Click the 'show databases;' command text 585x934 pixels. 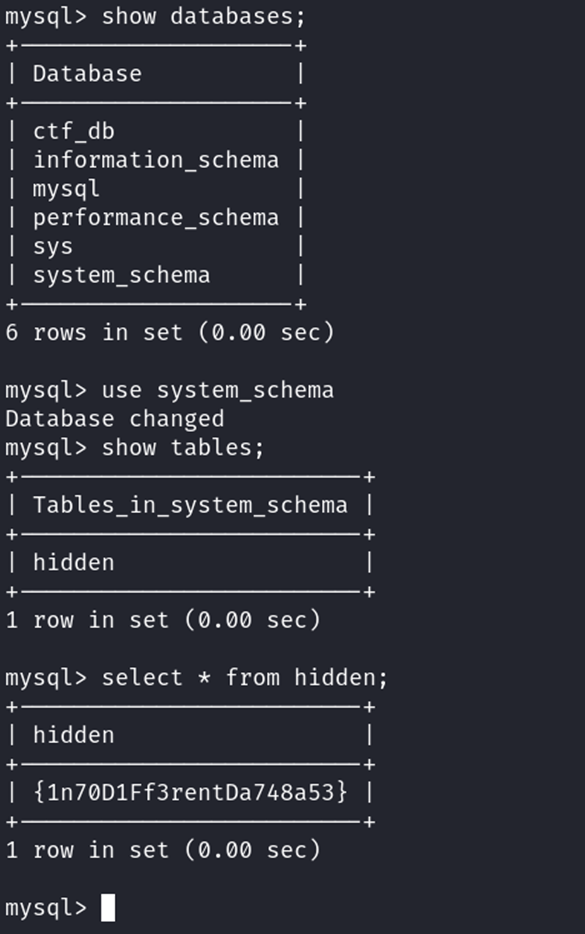click(203, 16)
